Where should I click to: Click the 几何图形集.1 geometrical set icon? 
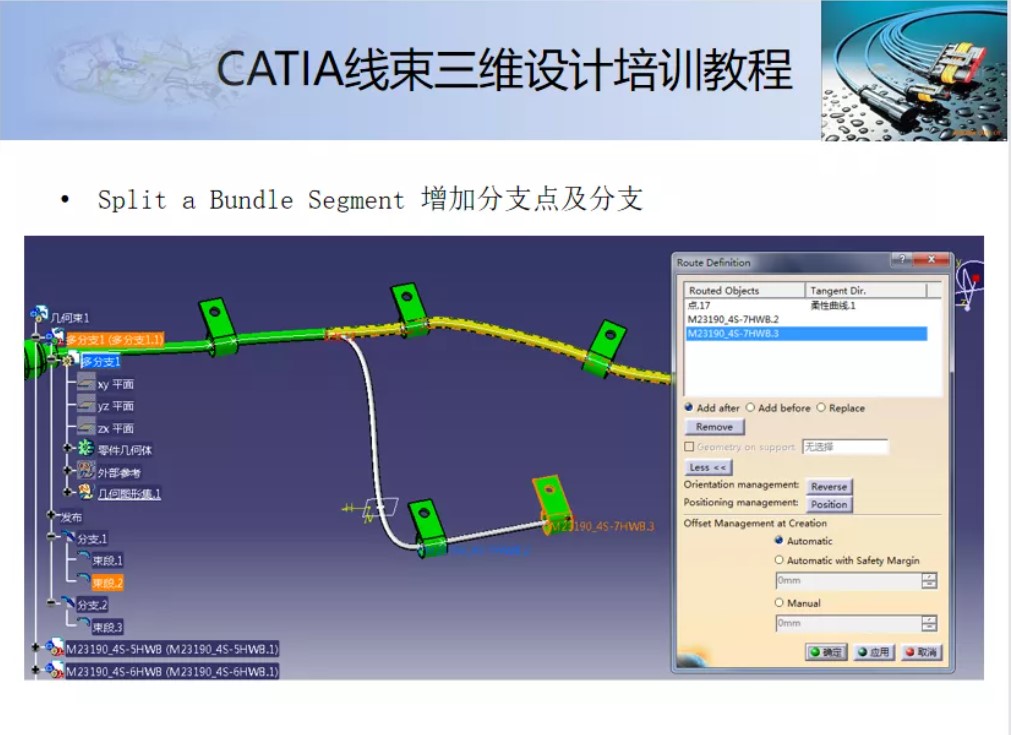click(86, 492)
